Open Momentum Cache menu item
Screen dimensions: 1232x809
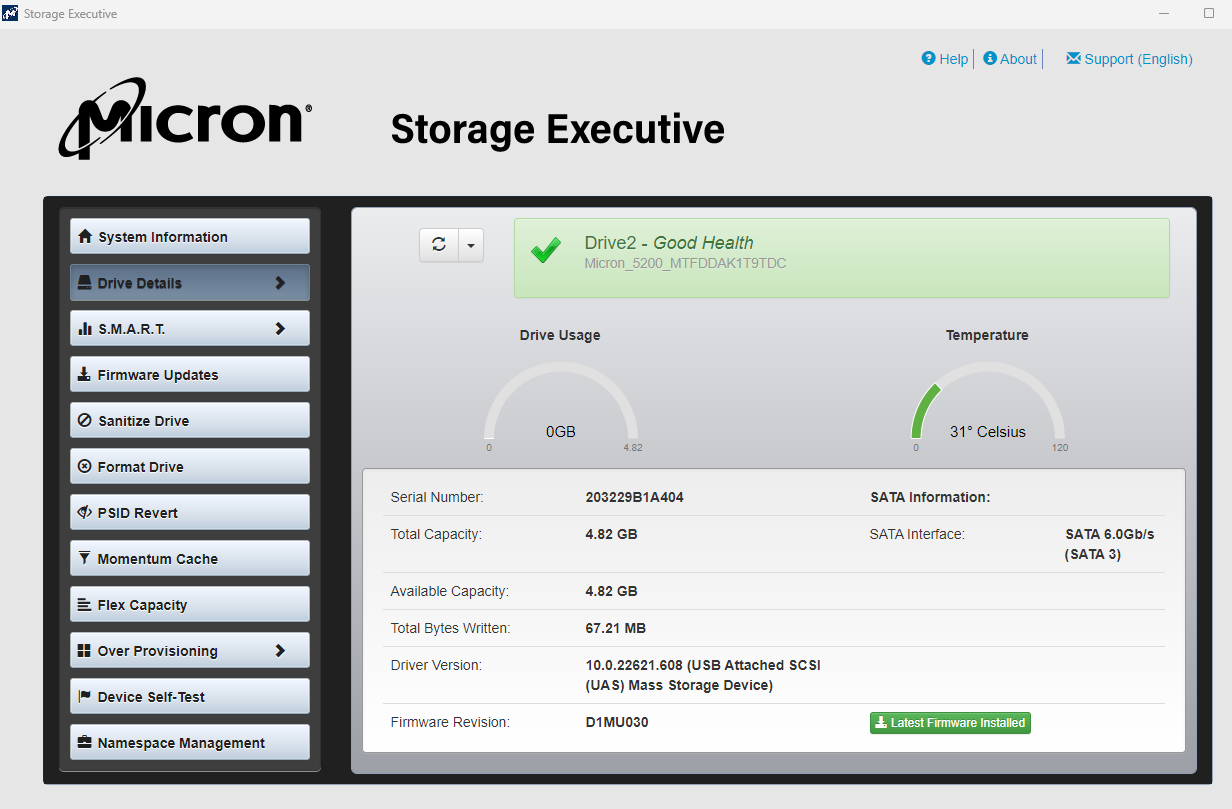(190, 558)
